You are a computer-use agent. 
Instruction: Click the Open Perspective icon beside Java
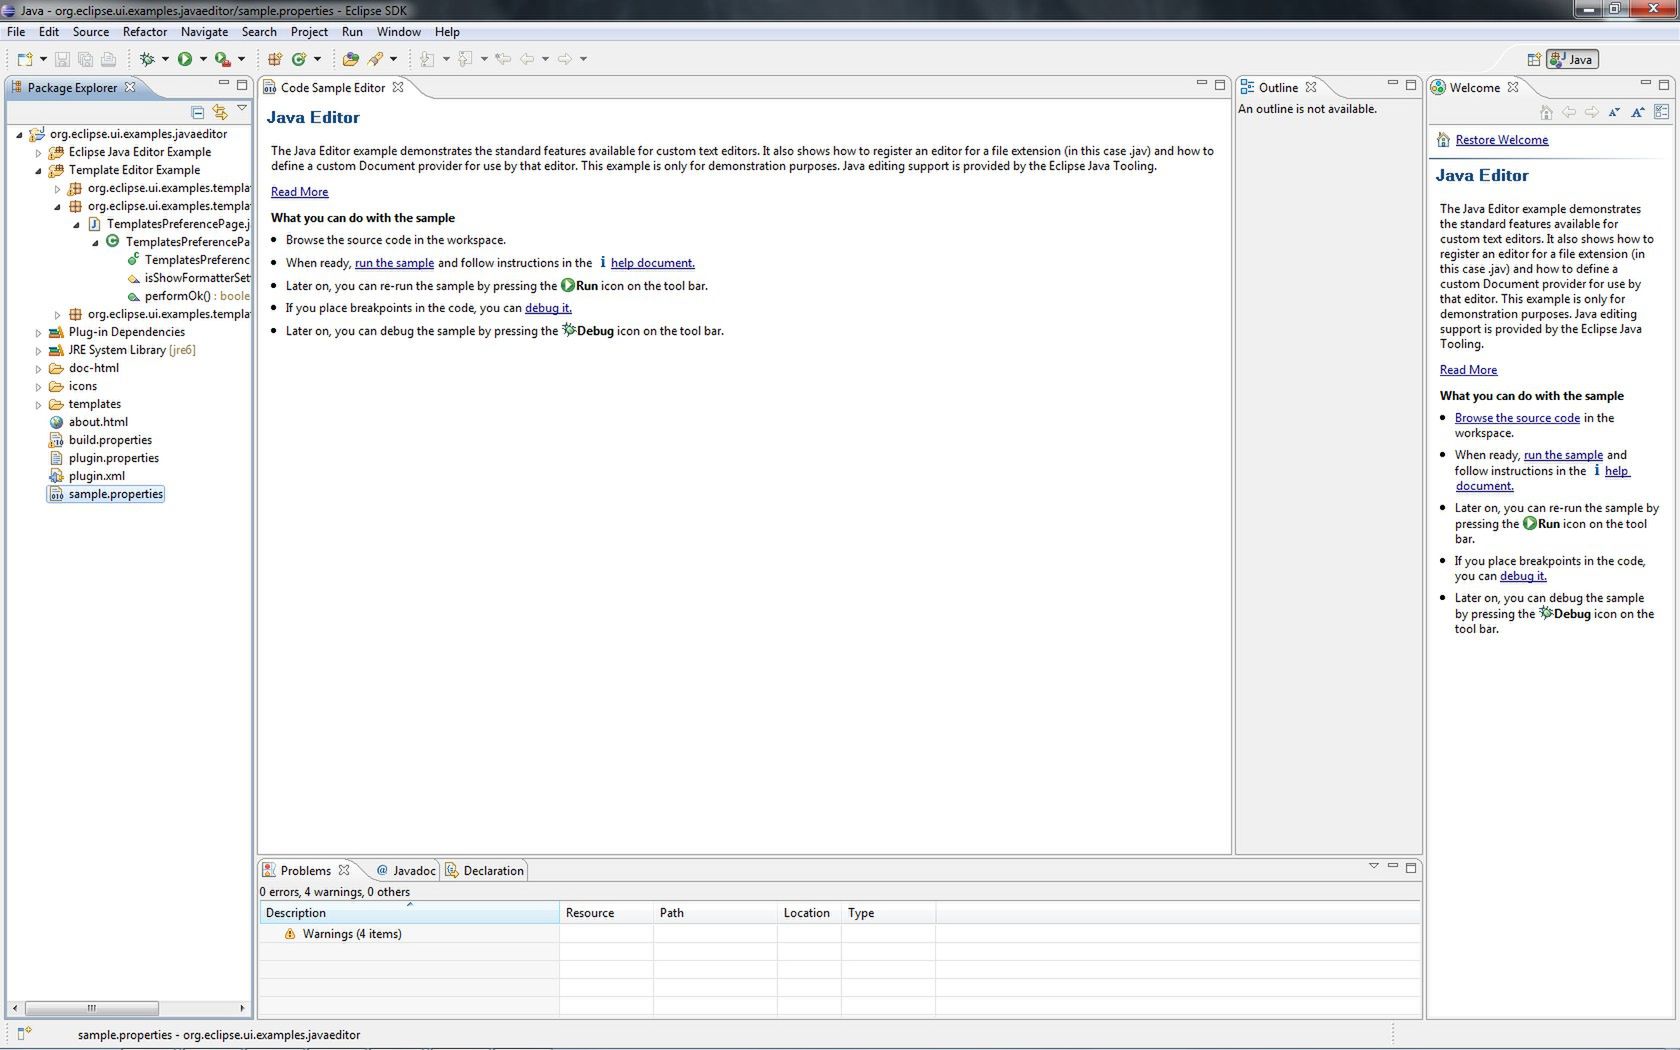click(1534, 59)
